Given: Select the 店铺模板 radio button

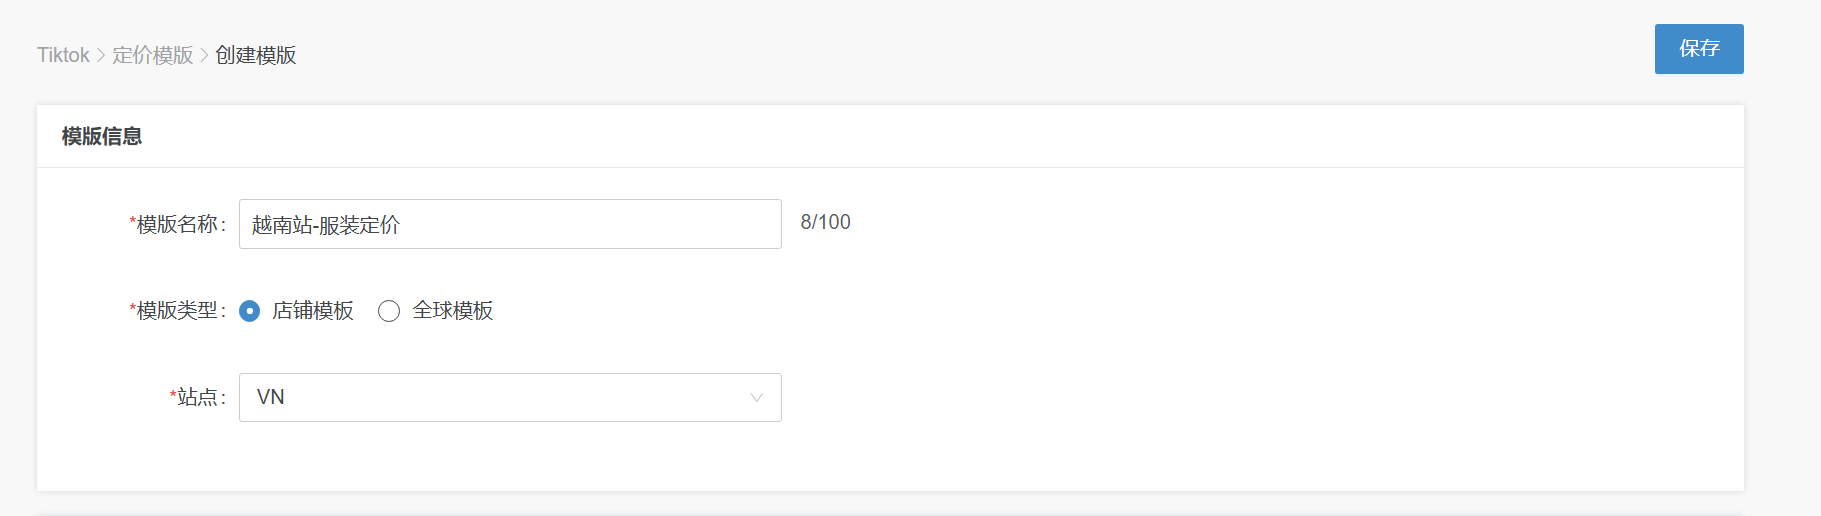Looking at the screenshot, I should tap(250, 311).
